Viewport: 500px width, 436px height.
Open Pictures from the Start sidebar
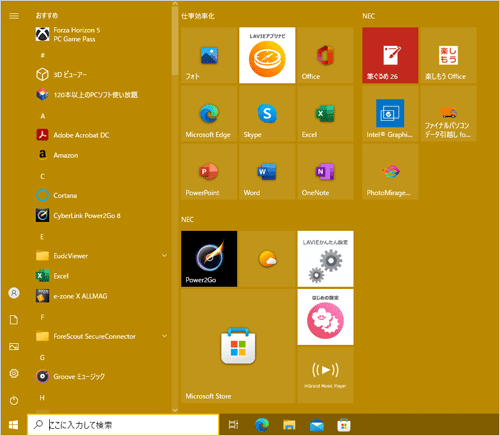click(x=14, y=347)
